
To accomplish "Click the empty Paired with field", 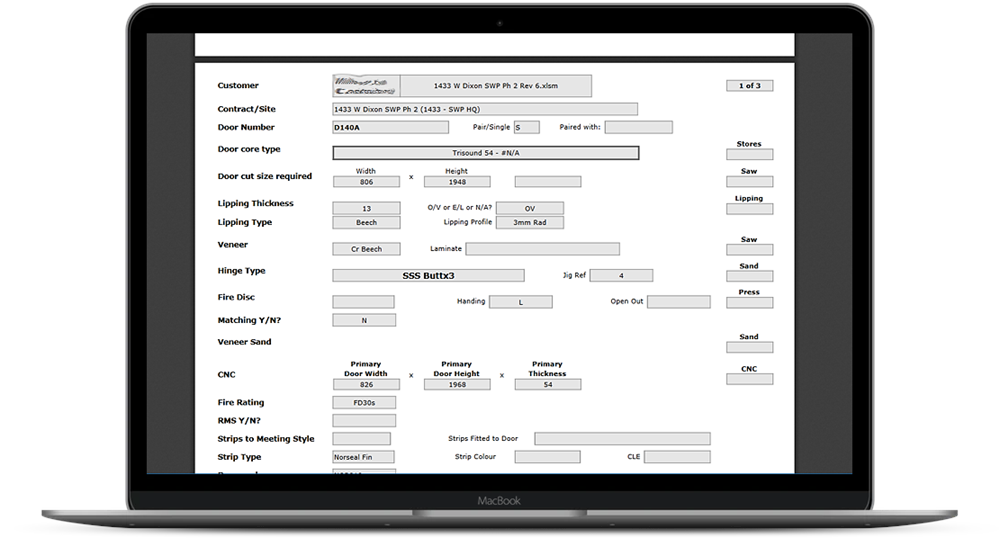I will (x=638, y=128).
